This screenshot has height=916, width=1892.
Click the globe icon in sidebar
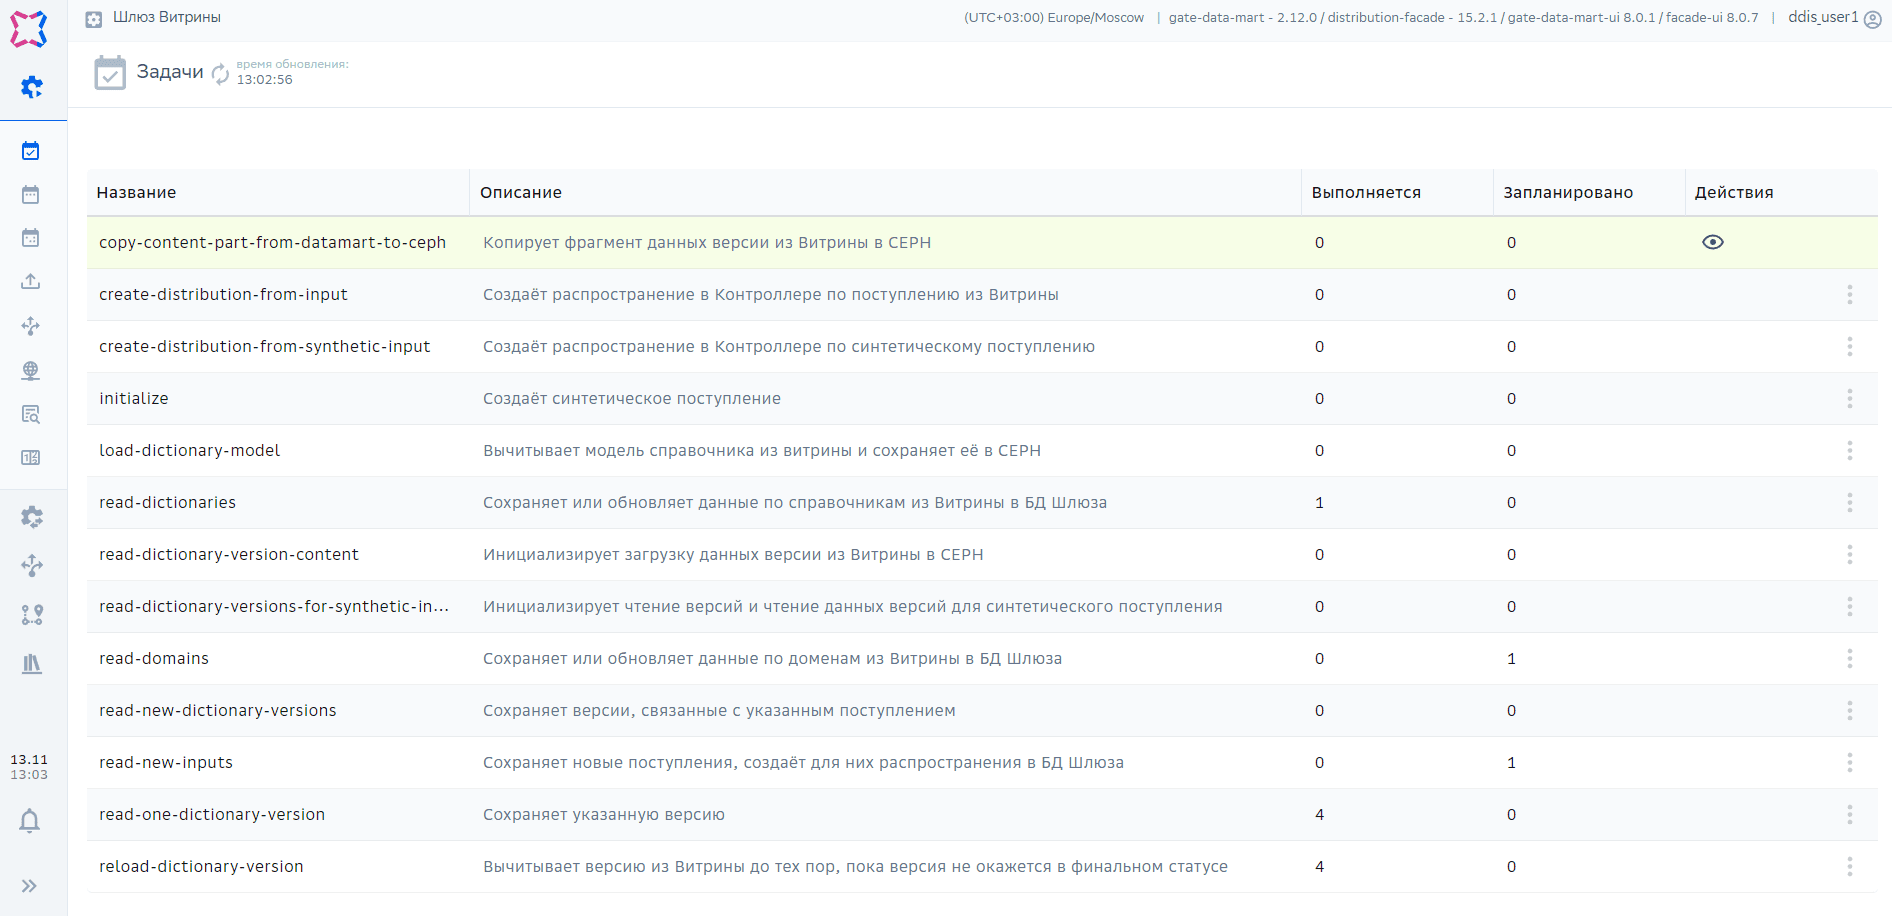31,370
